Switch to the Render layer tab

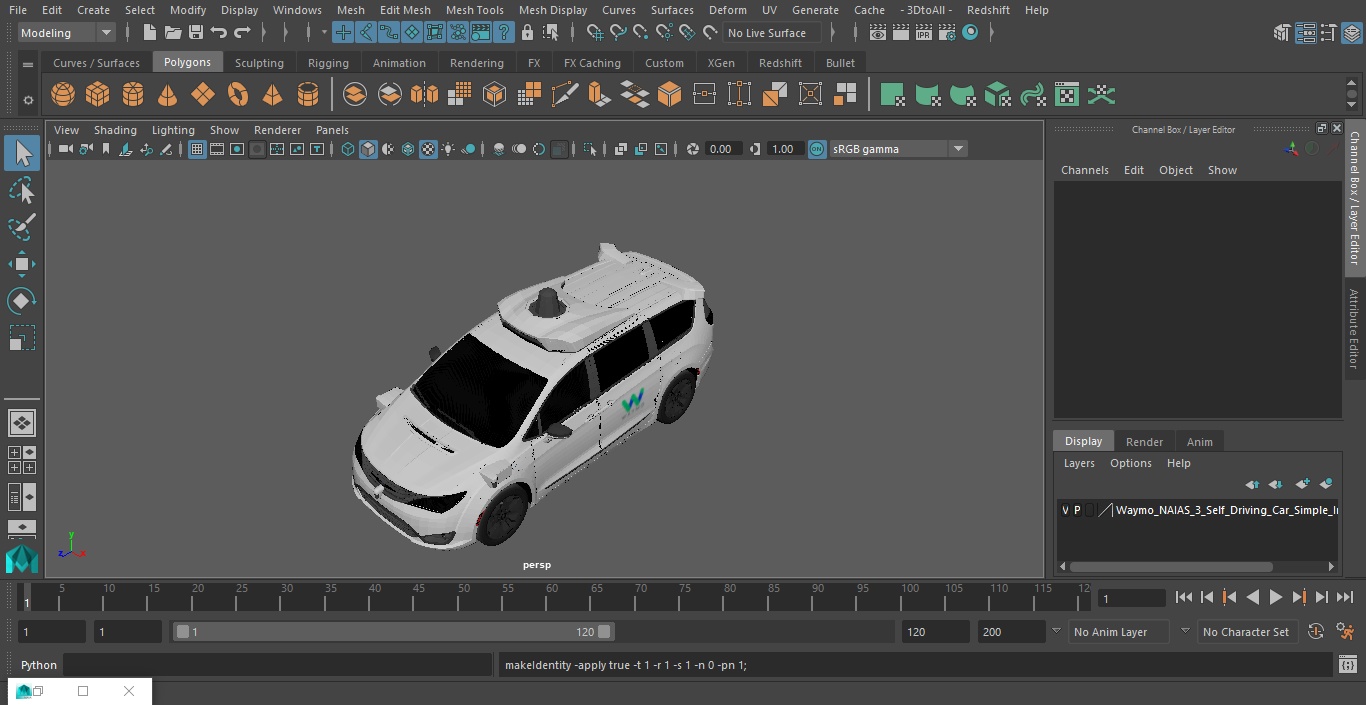click(x=1144, y=442)
